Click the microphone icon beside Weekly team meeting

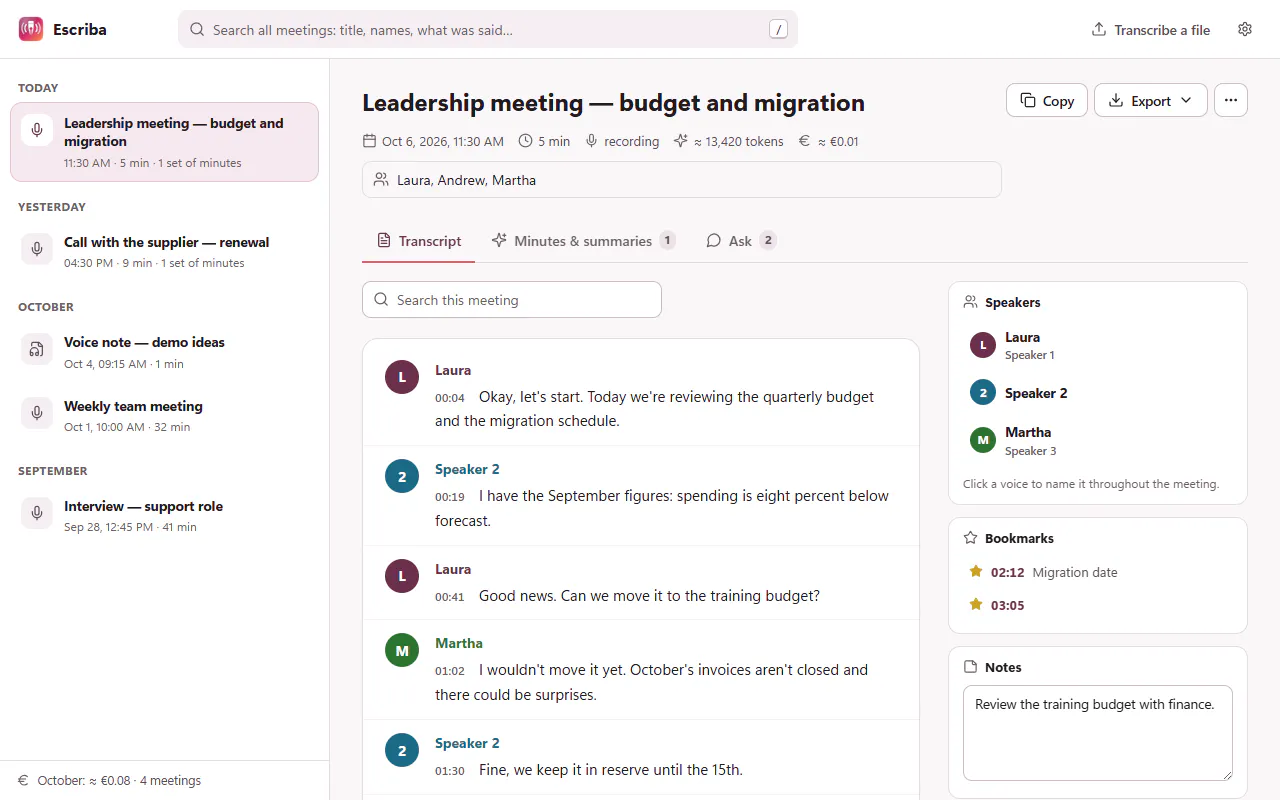[x=37, y=413]
